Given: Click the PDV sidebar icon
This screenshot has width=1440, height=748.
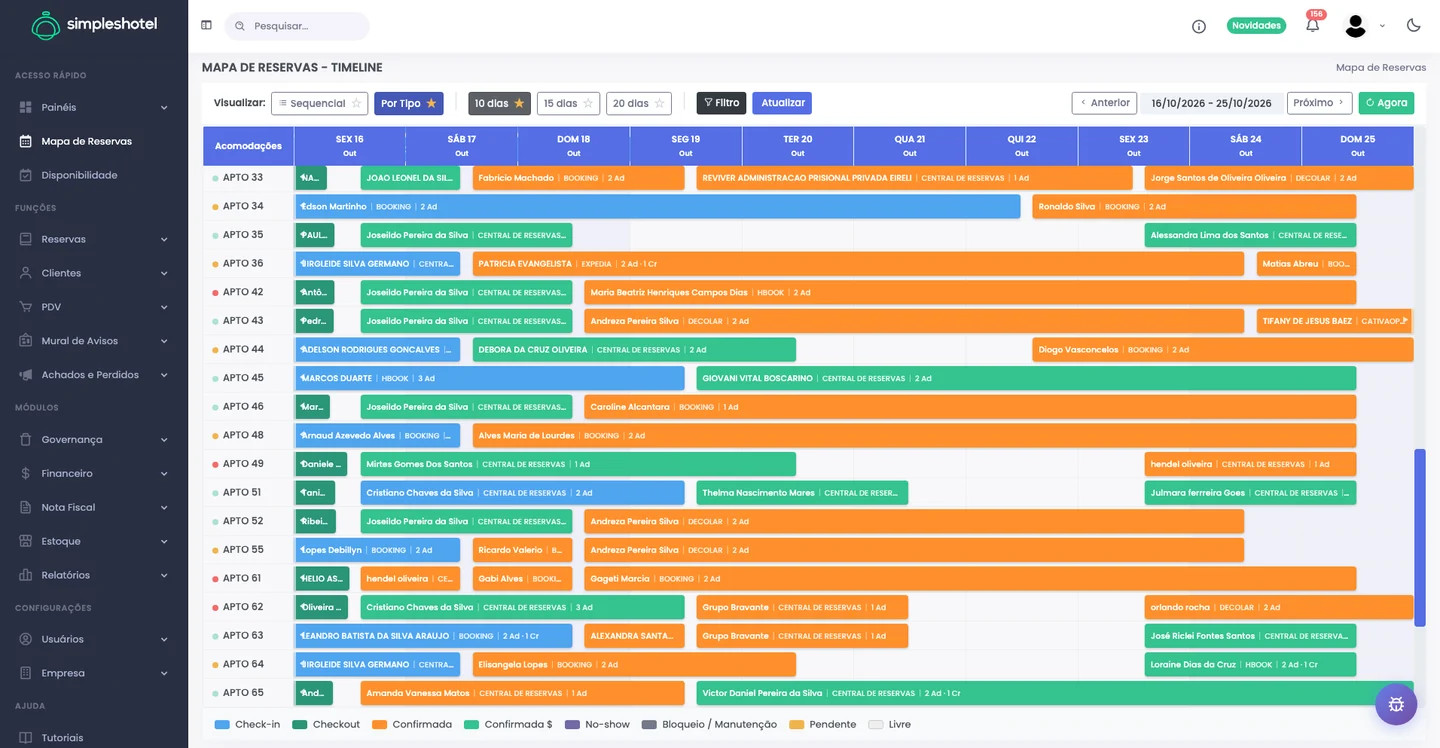Looking at the screenshot, I should [x=25, y=307].
